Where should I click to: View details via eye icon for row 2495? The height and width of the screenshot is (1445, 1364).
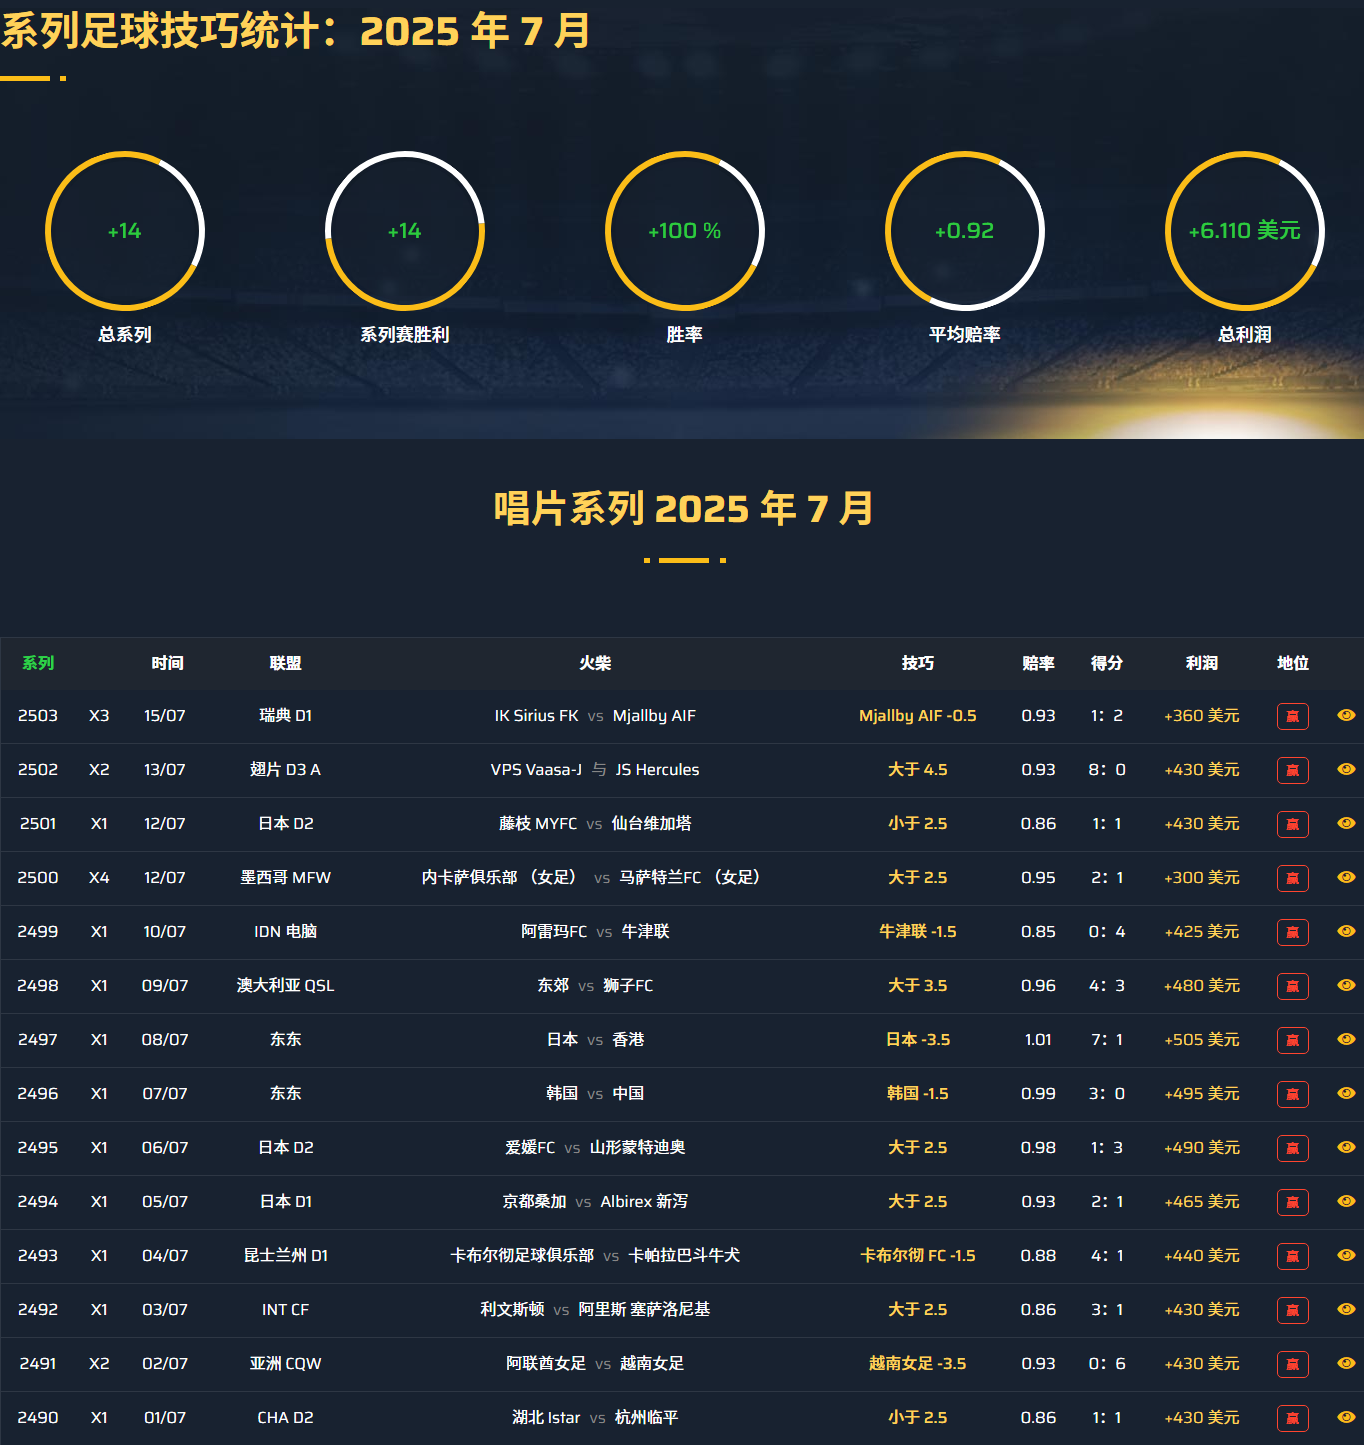pyautogui.click(x=1346, y=1147)
